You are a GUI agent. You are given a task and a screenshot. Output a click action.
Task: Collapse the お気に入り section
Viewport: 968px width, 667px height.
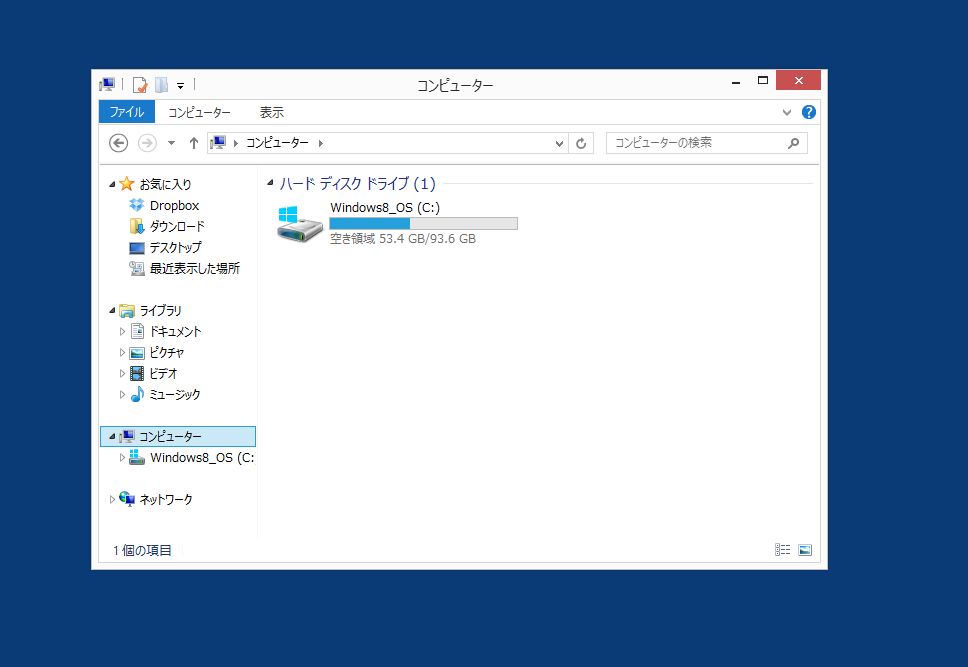click(112, 184)
